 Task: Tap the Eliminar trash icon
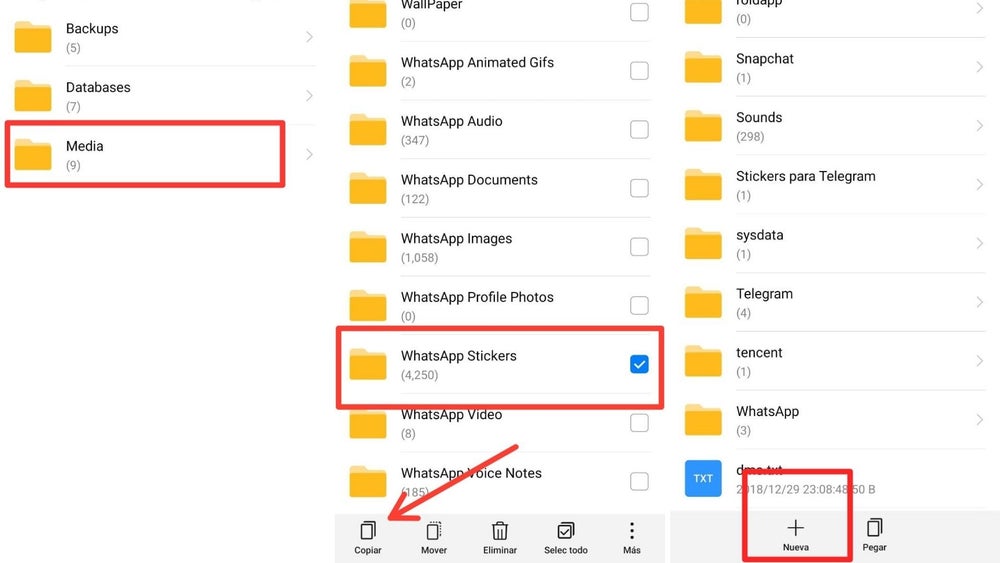click(x=500, y=531)
